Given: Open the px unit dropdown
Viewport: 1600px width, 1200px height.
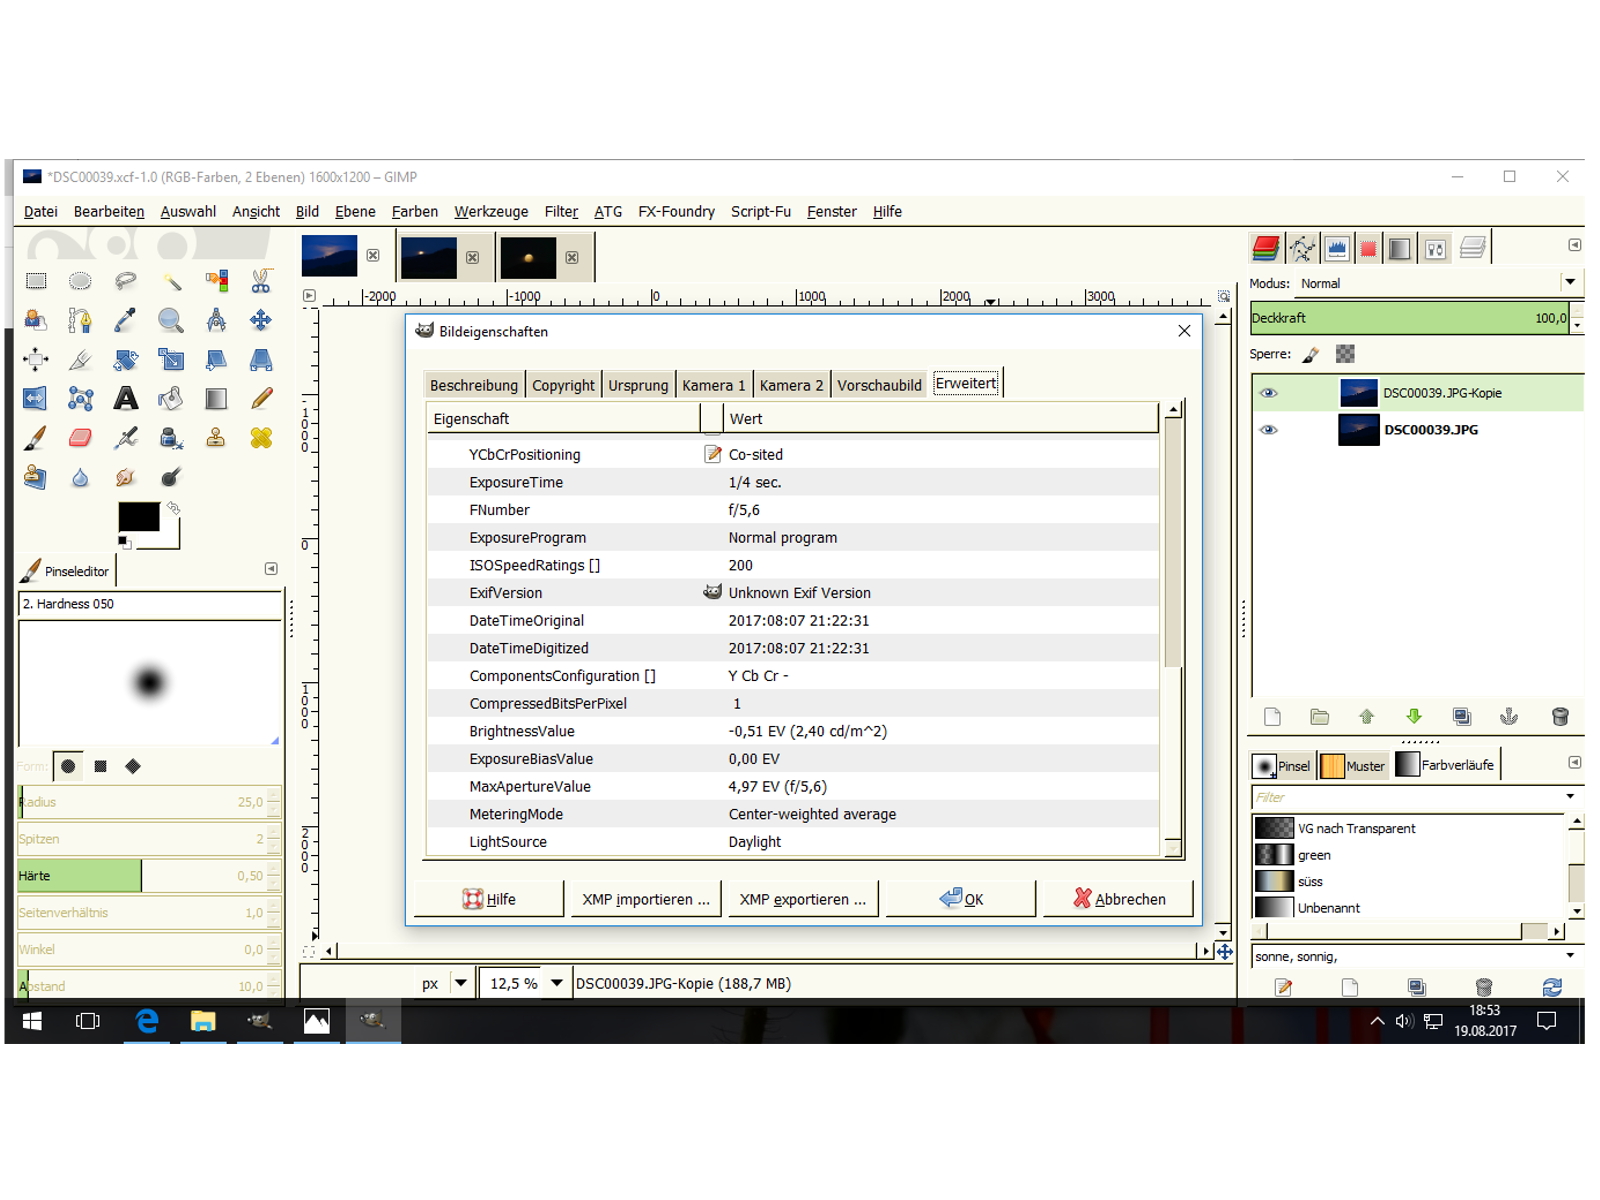Looking at the screenshot, I should tap(460, 983).
